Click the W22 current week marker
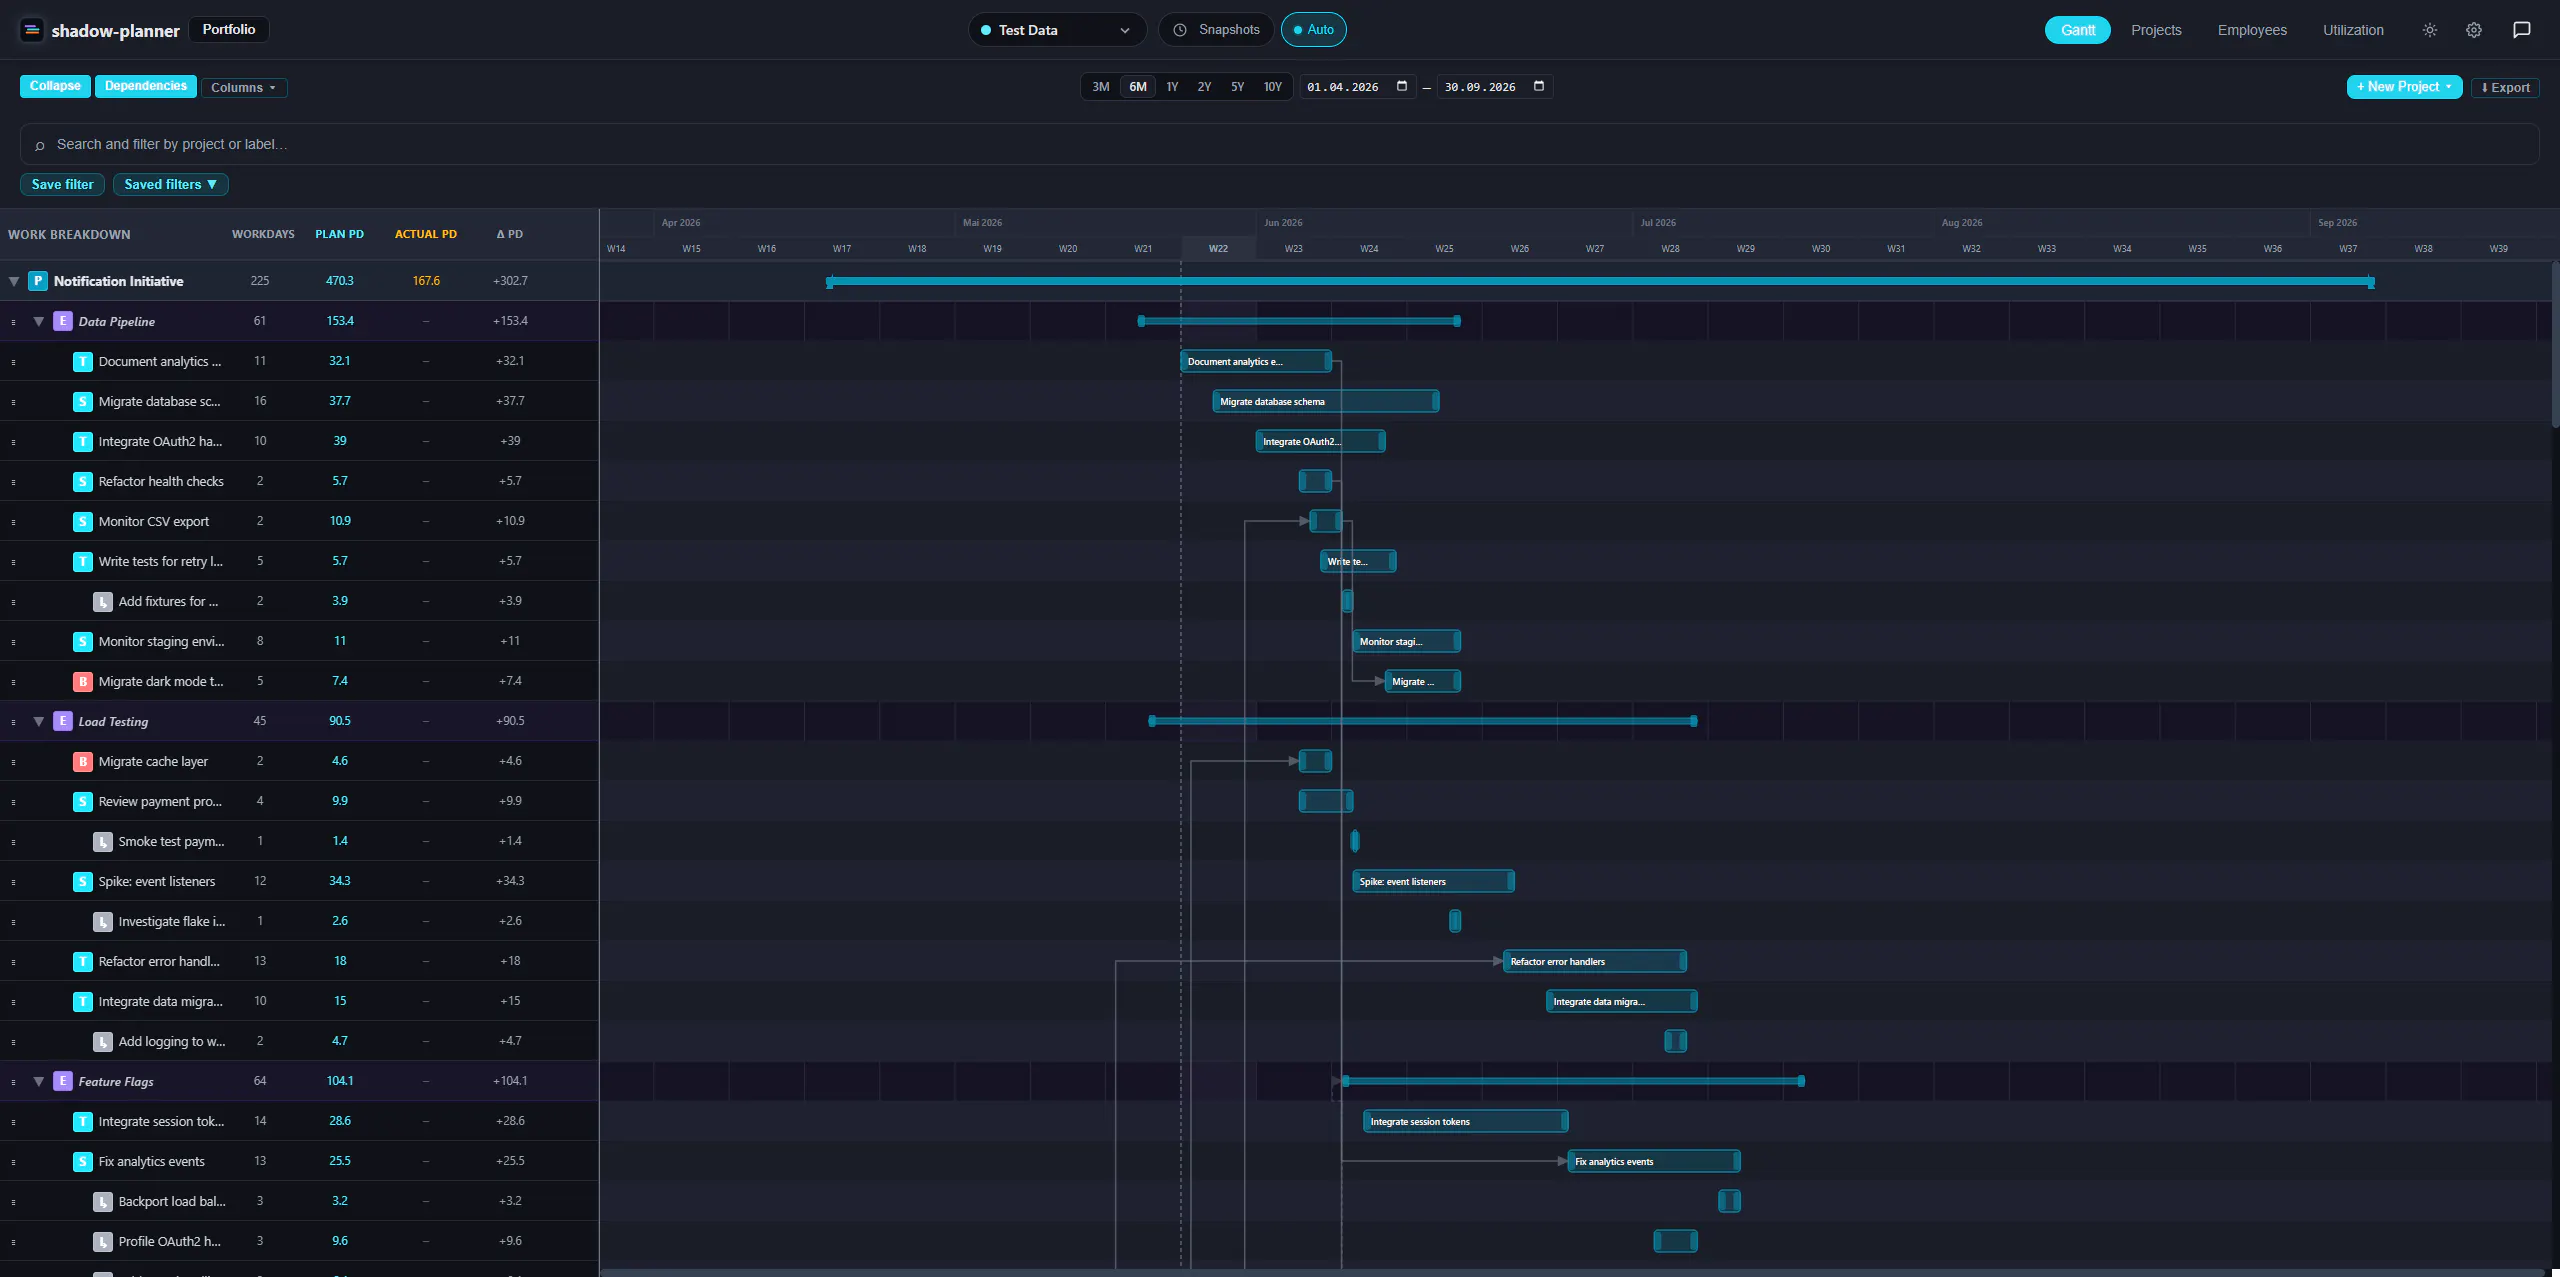Image resolution: width=2560 pixels, height=1277 pixels. point(1218,248)
